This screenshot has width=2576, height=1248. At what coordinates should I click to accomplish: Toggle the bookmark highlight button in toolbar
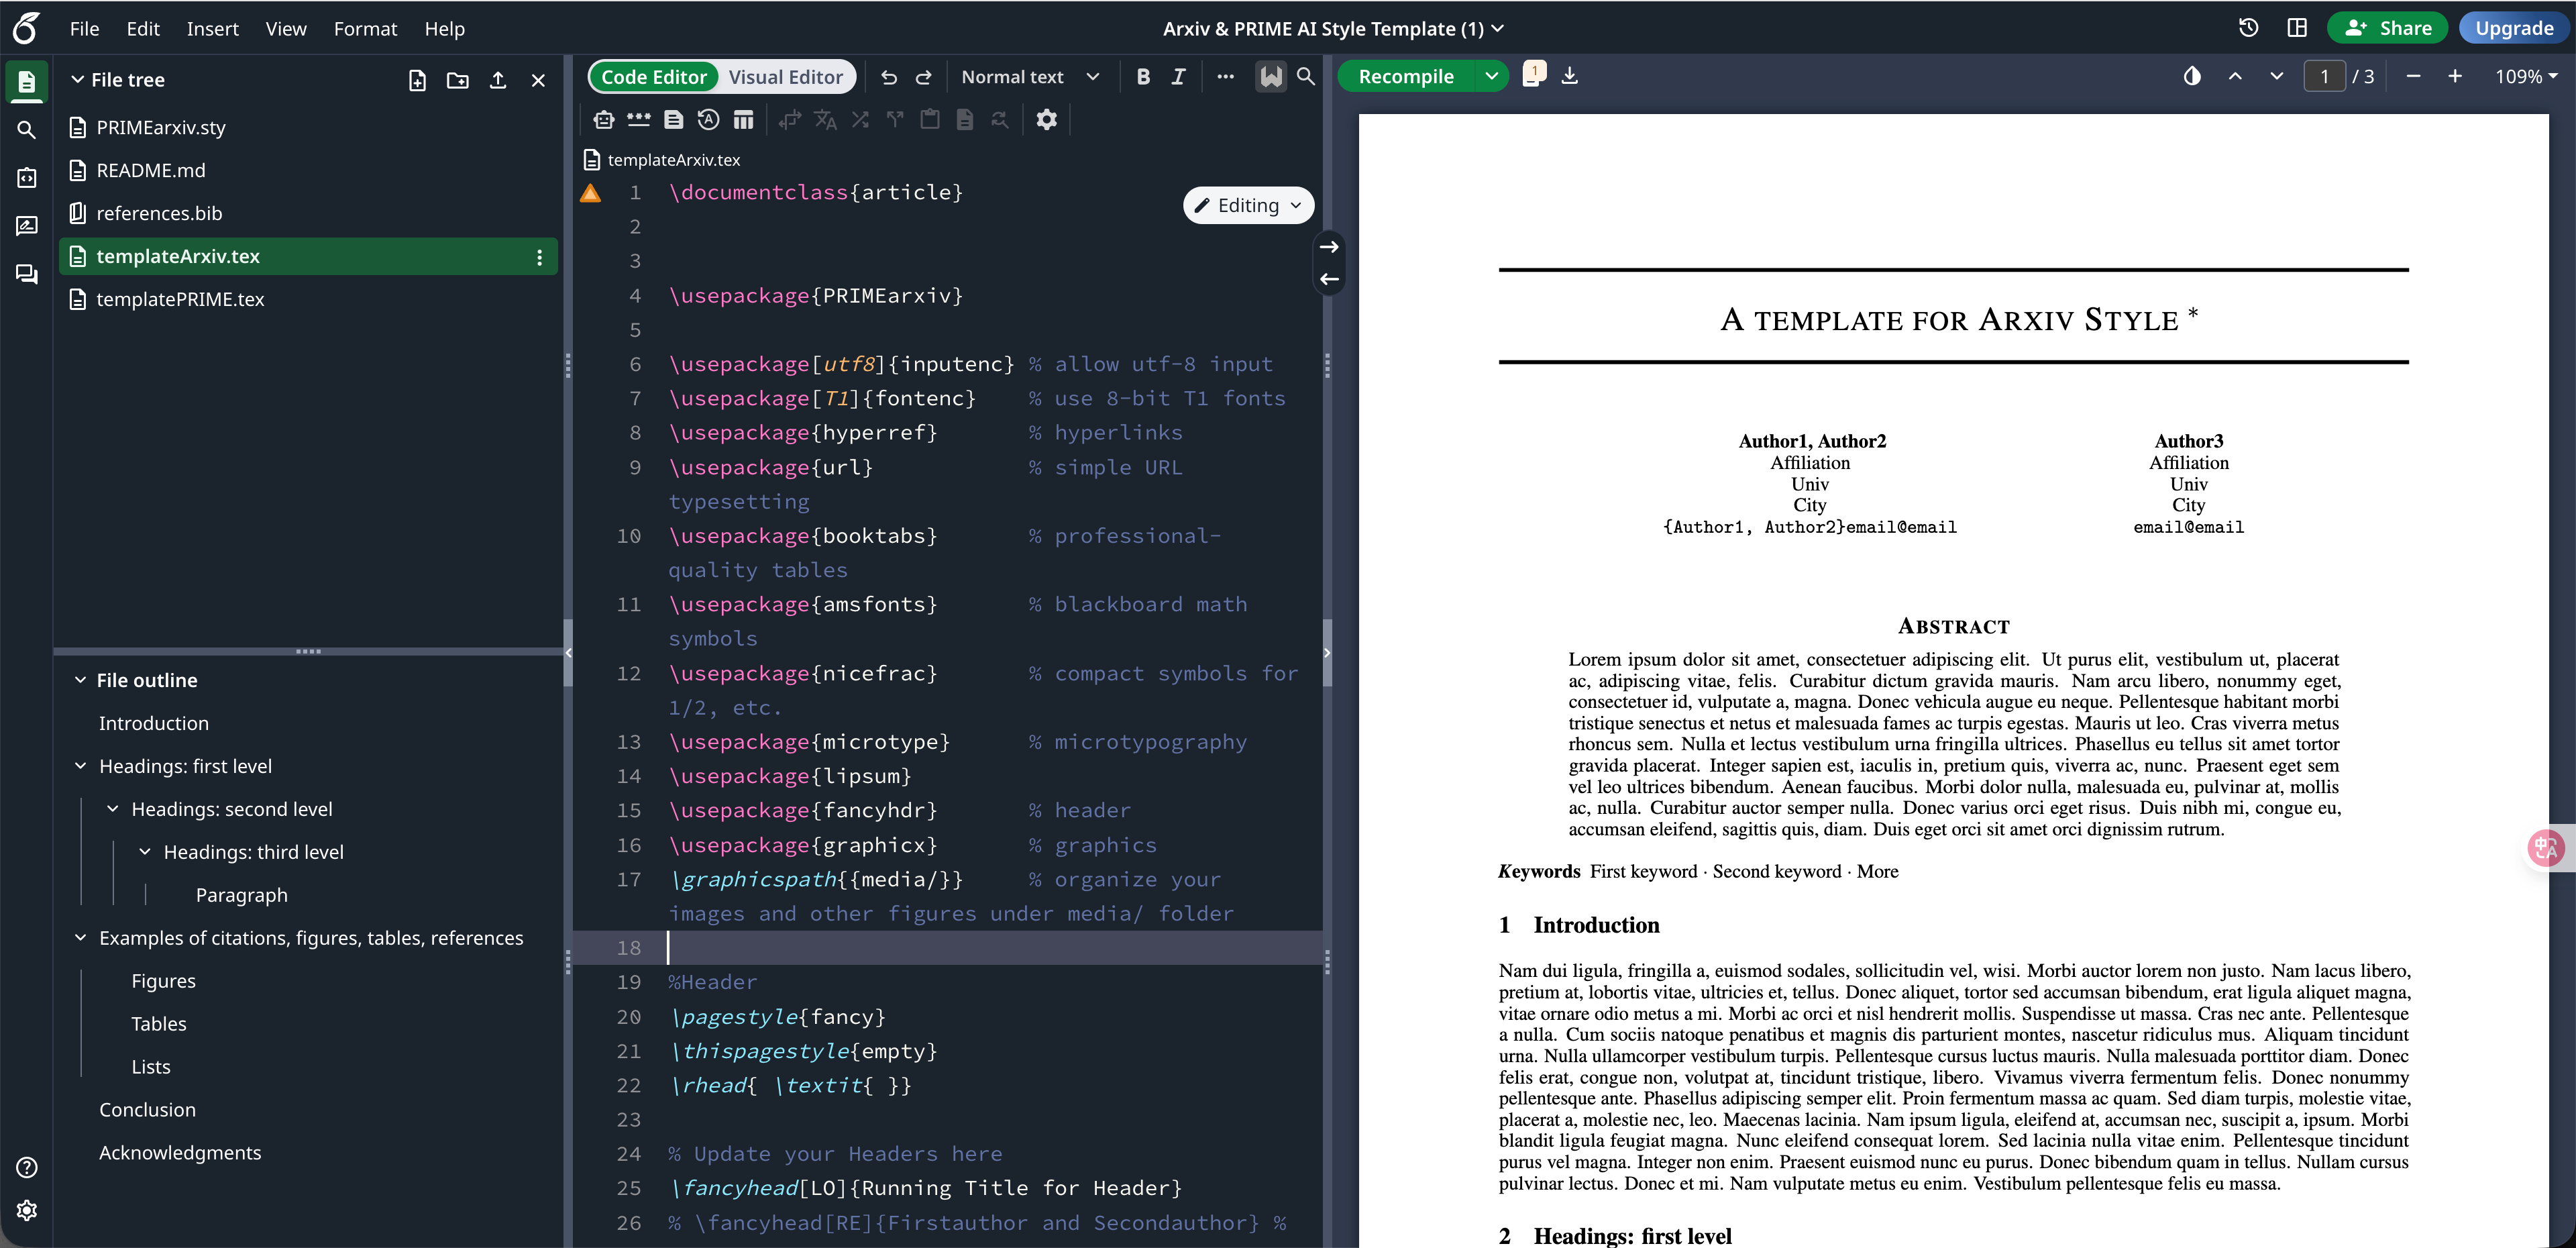click(1270, 77)
